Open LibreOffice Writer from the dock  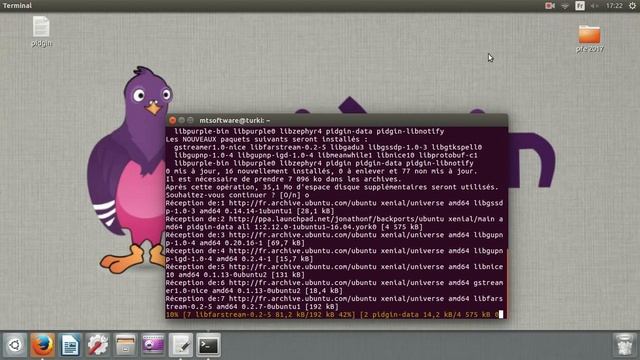point(70,345)
